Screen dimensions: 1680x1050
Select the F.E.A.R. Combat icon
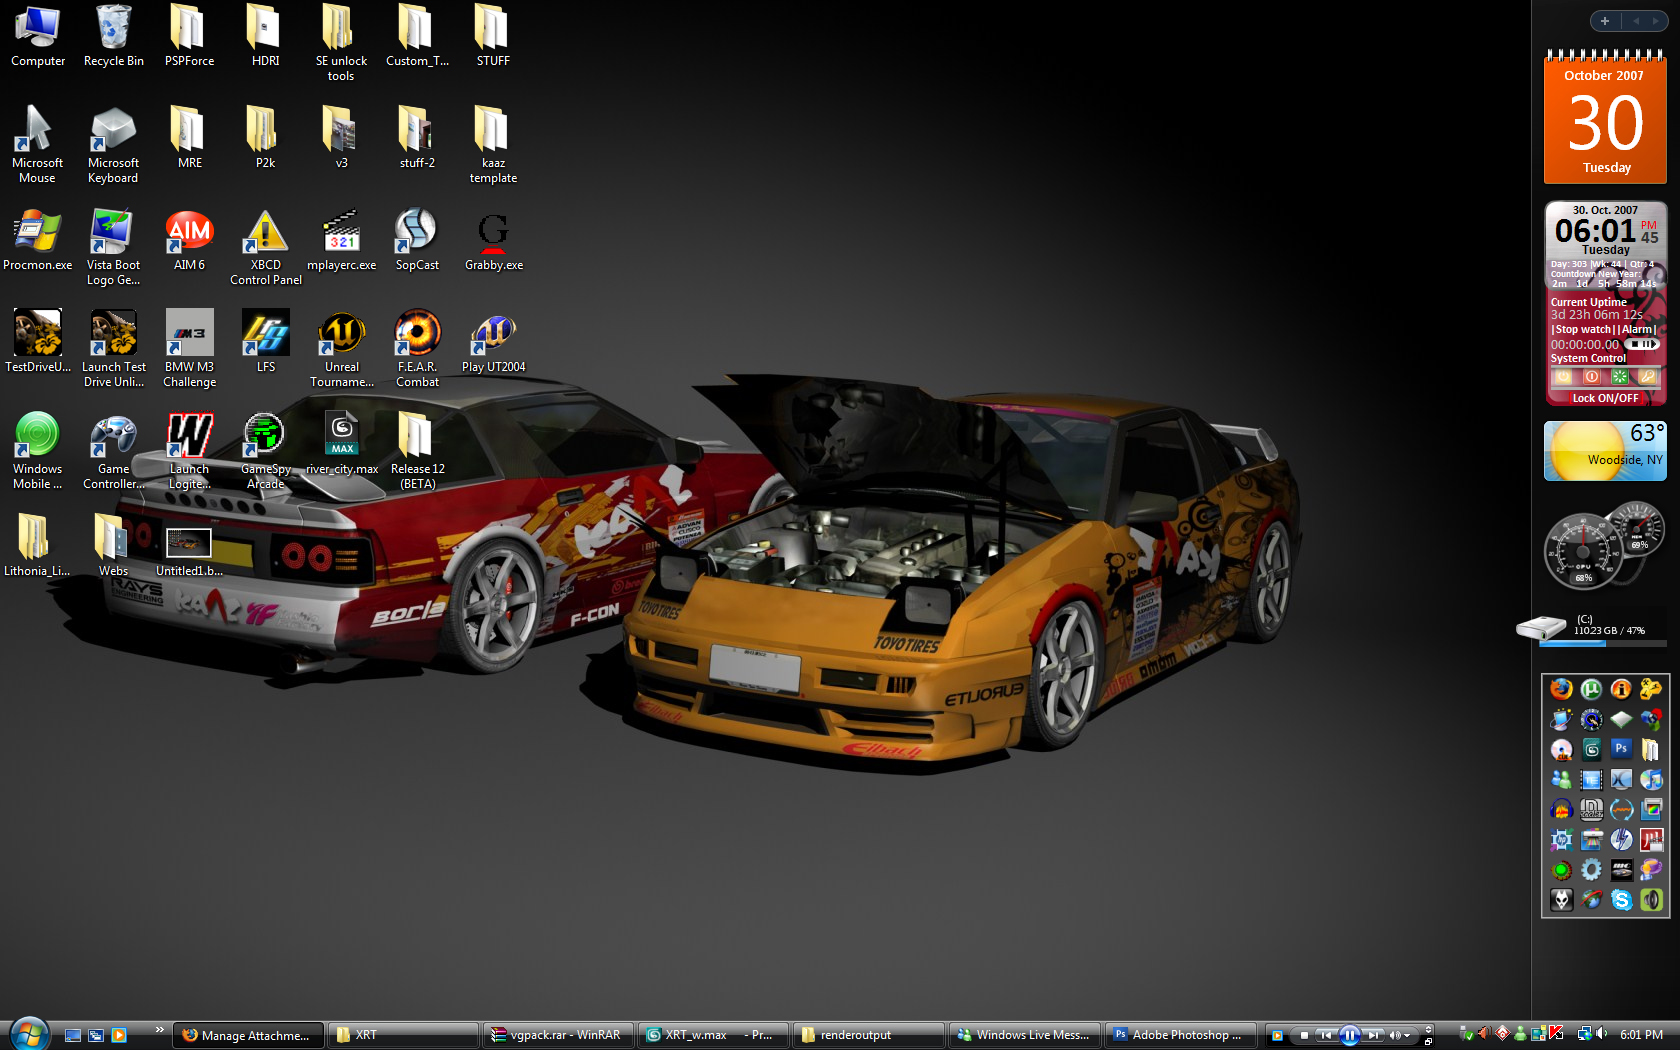417,349
